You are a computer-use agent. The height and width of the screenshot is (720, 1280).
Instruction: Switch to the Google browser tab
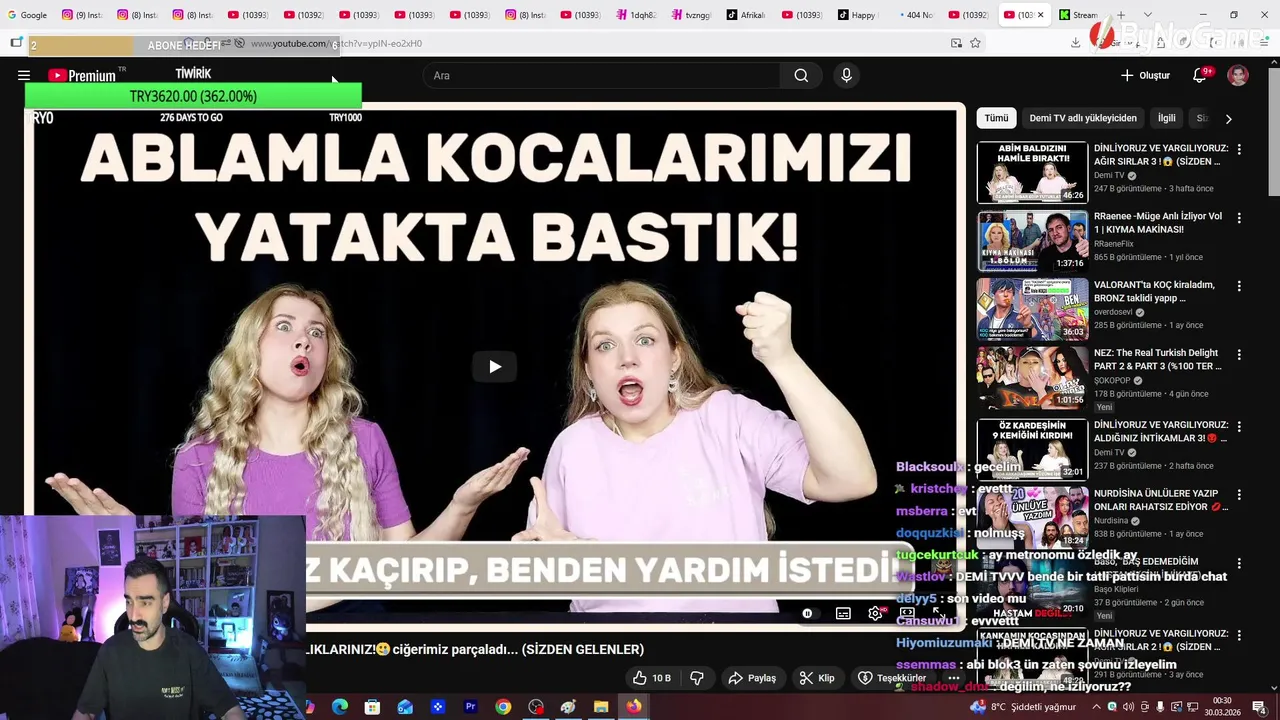(x=28, y=15)
